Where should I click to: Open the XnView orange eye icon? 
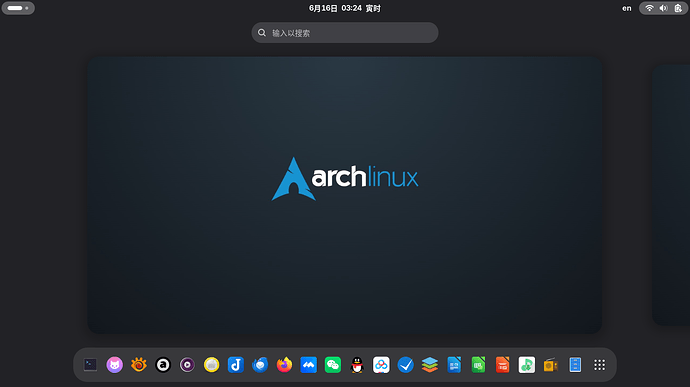pos(139,365)
